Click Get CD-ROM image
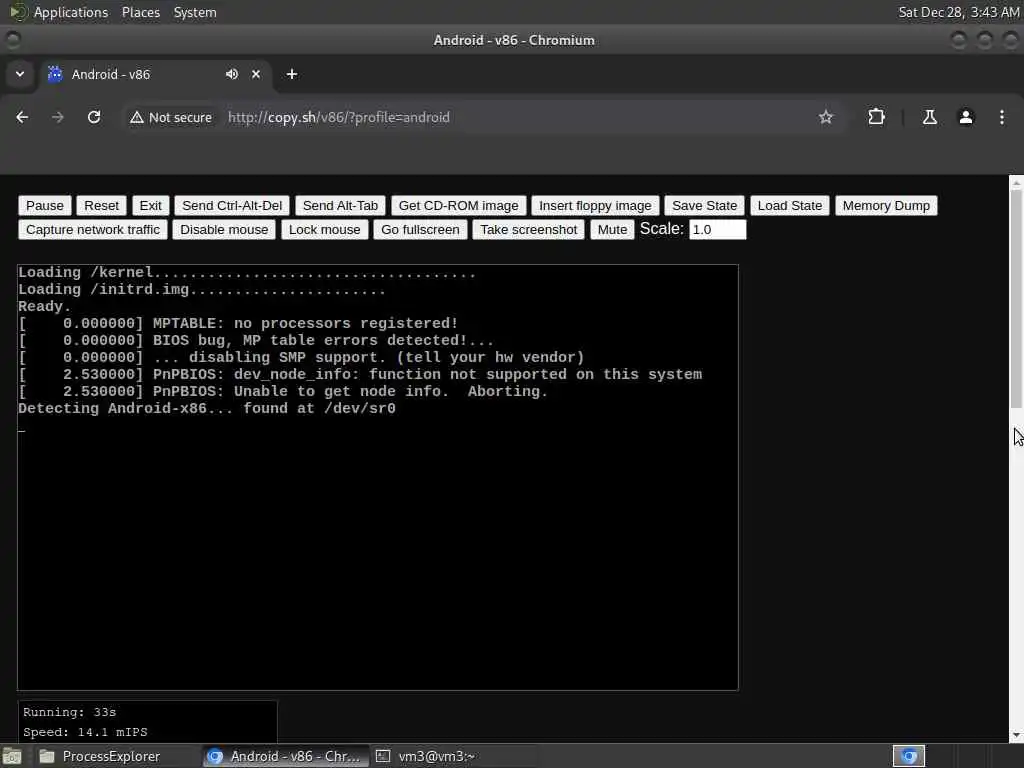The image size is (1024, 768). 458,206
